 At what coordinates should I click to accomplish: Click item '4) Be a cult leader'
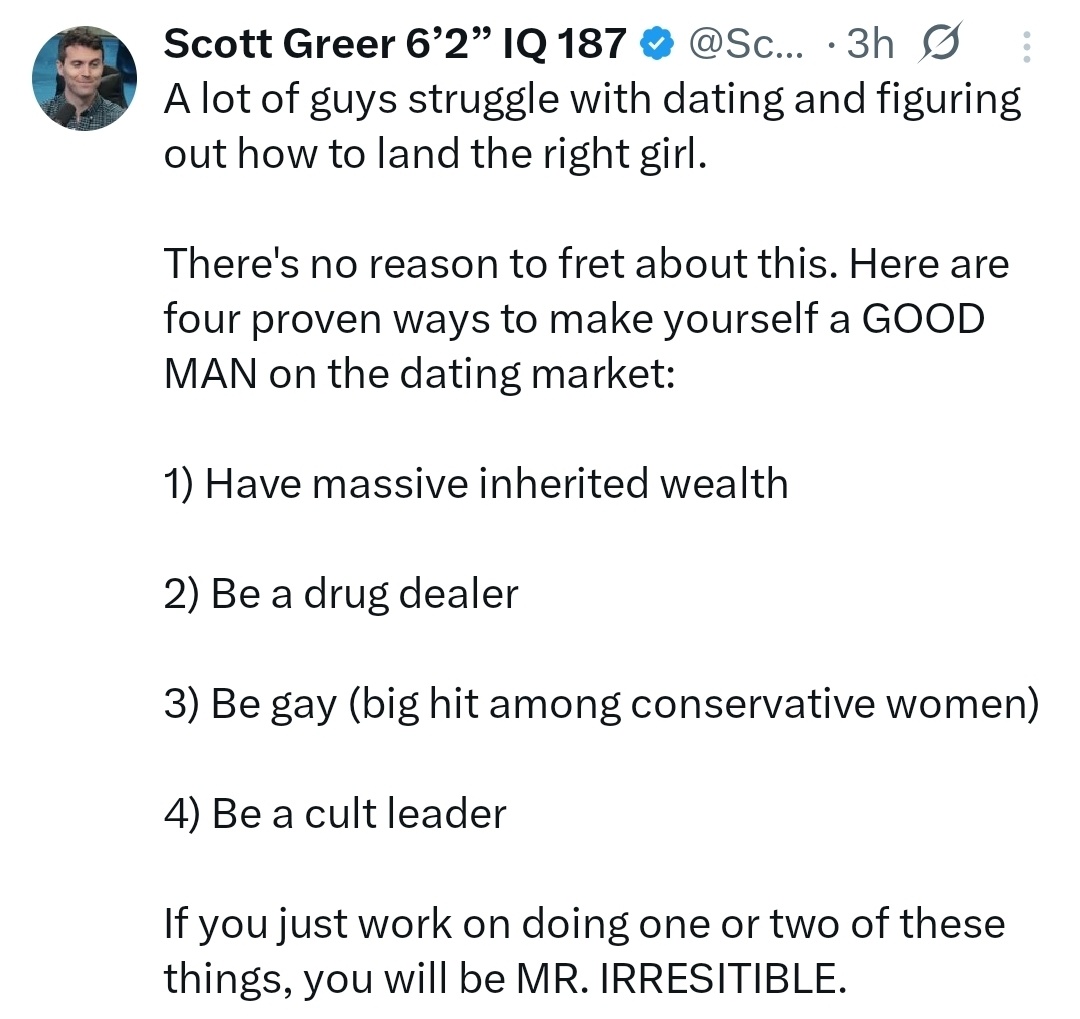(x=335, y=813)
